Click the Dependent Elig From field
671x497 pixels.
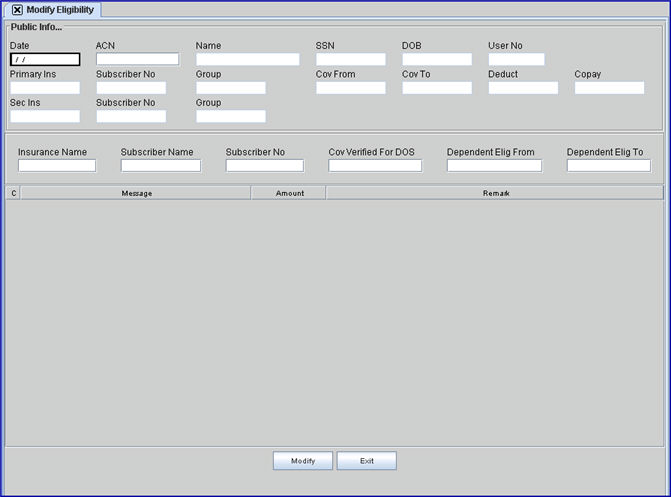494,166
